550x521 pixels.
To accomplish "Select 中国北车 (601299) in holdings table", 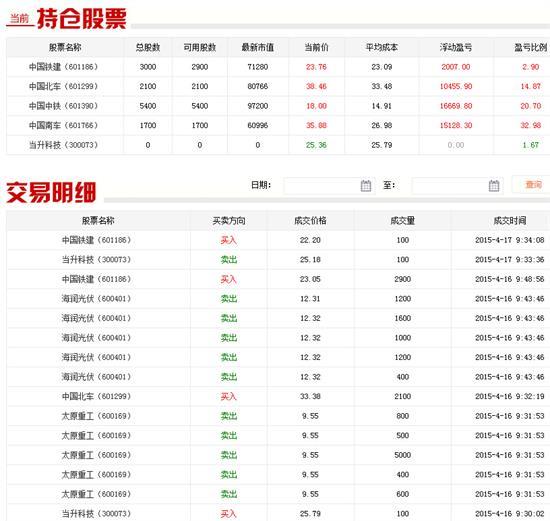I will click(63, 86).
